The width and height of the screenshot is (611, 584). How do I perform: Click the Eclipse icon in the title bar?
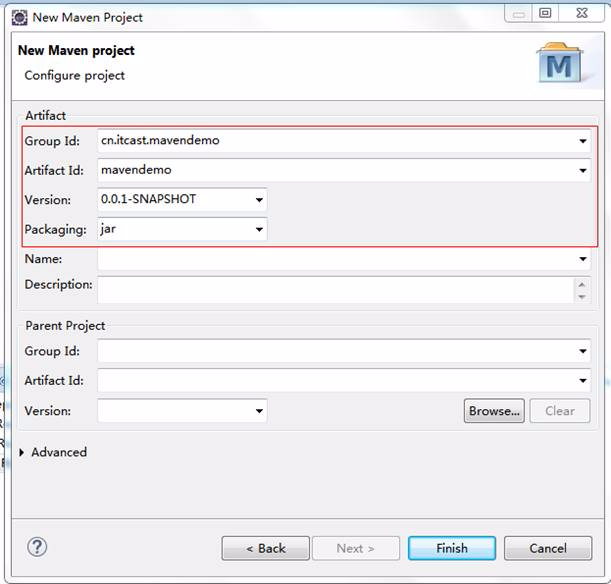(19, 18)
